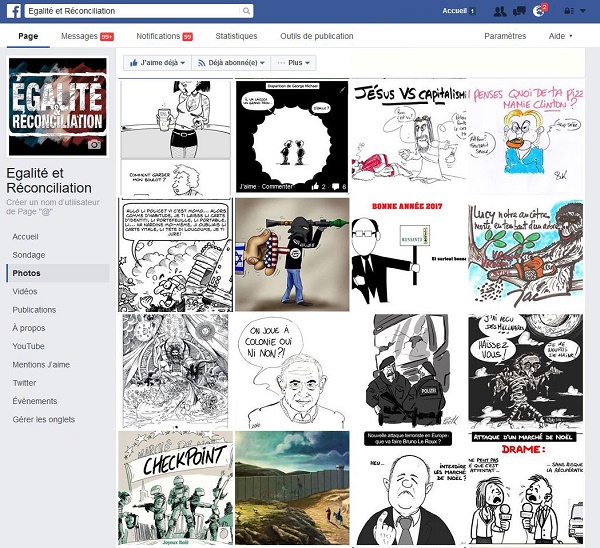This screenshot has height=548, width=600.
Task: Click the like icon on George Michael cartoon
Action: click(x=315, y=186)
